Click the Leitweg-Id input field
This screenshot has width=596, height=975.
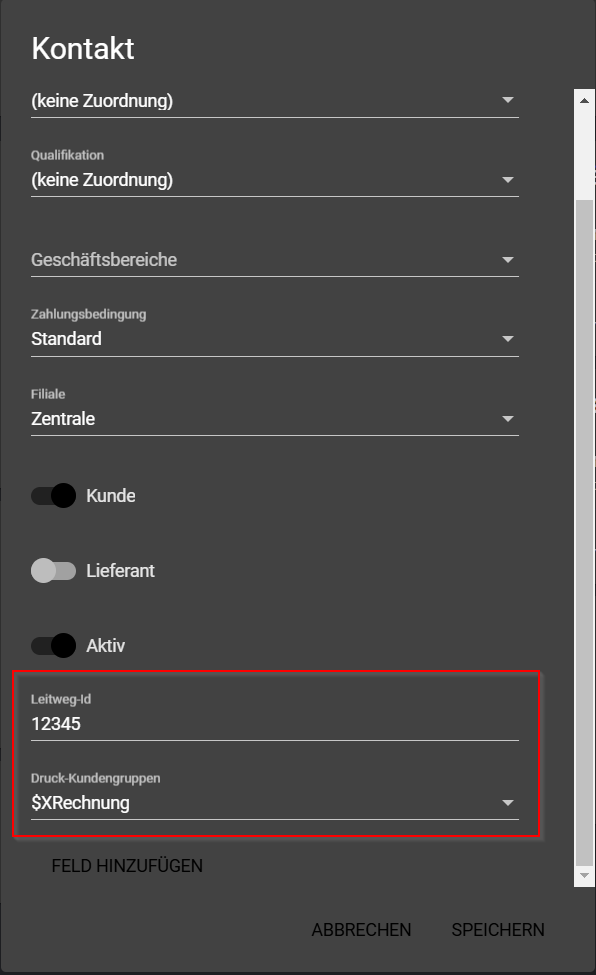point(274,724)
